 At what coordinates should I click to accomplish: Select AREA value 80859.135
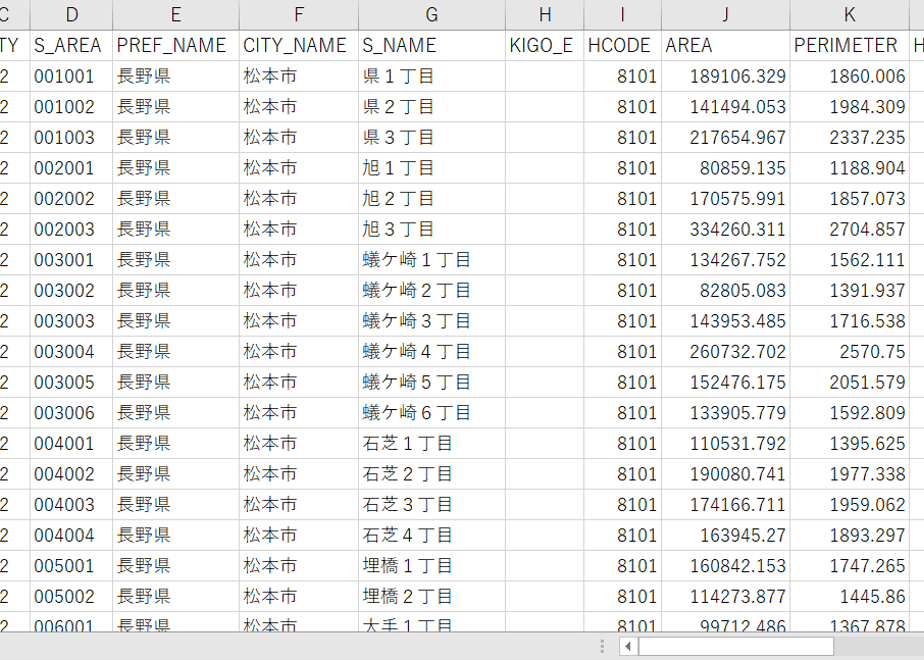tap(726, 168)
